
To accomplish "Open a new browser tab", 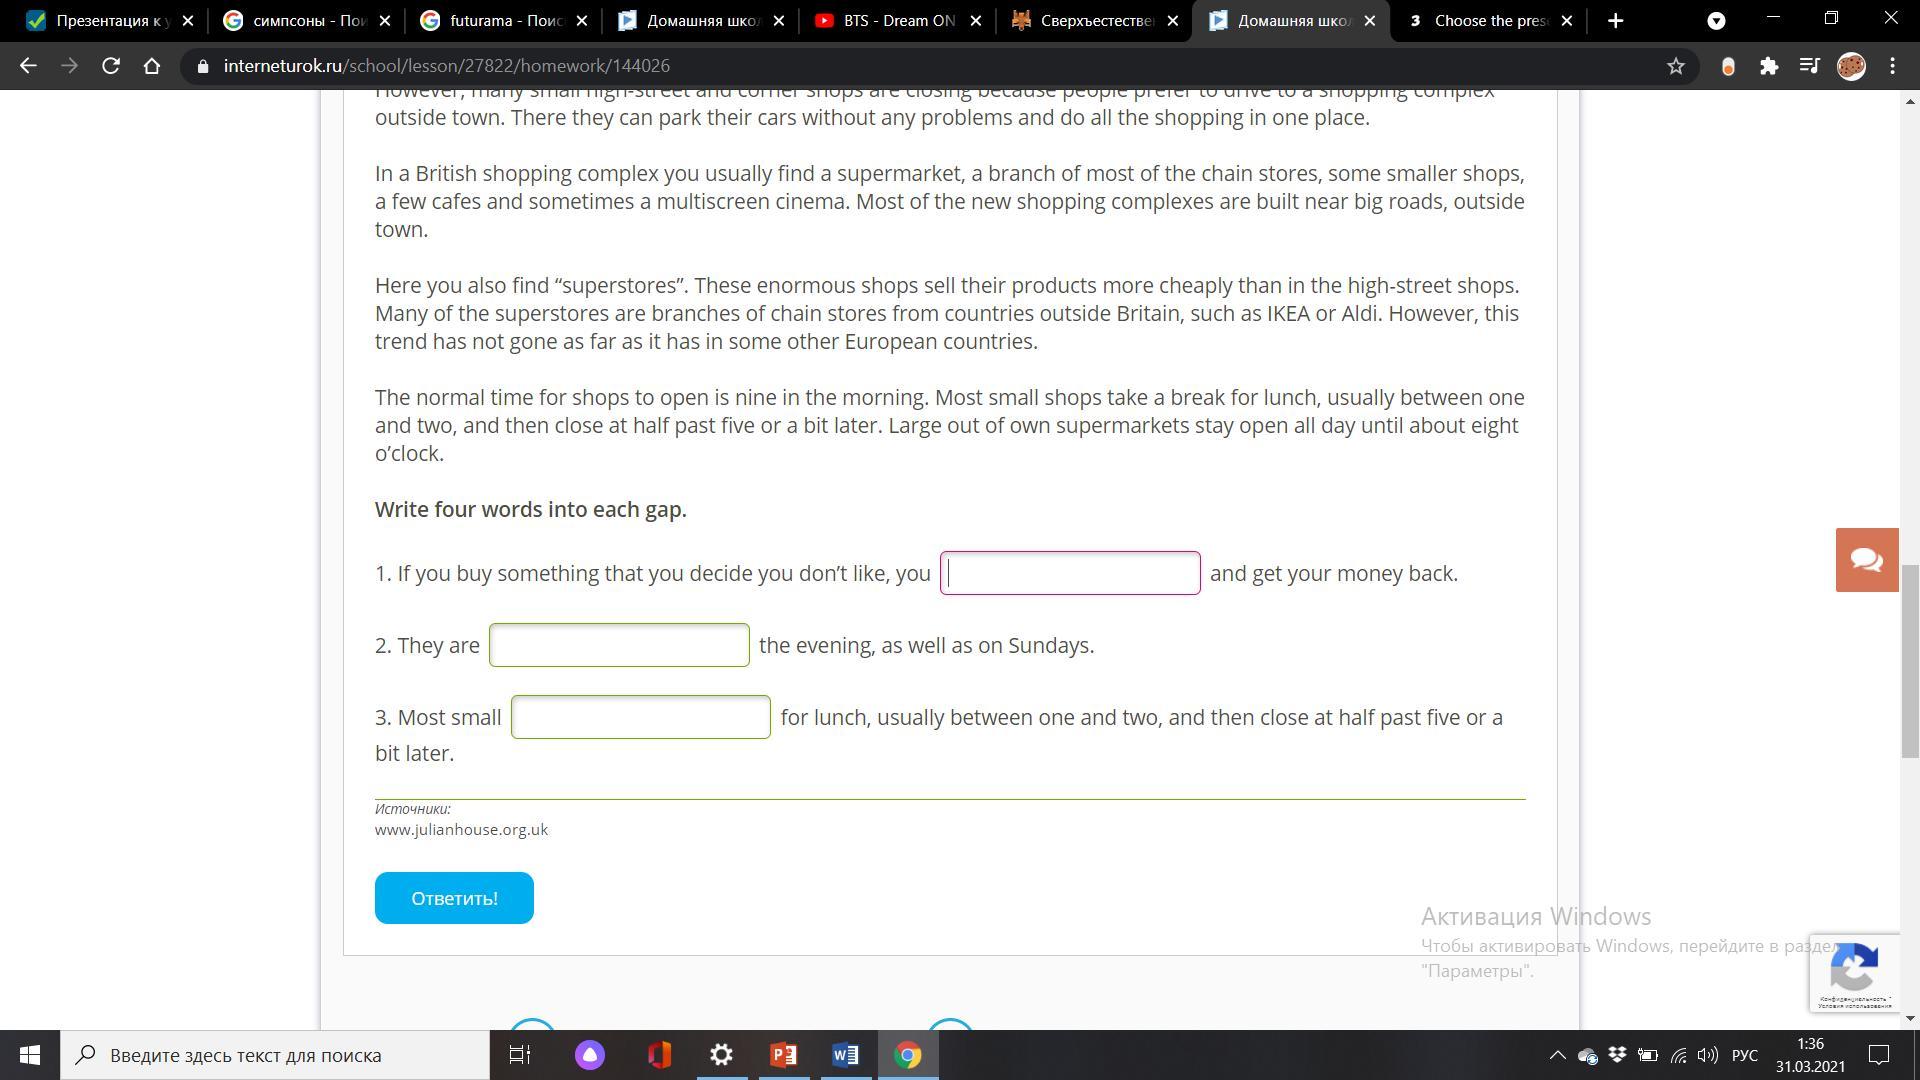I will pyautogui.click(x=1615, y=21).
